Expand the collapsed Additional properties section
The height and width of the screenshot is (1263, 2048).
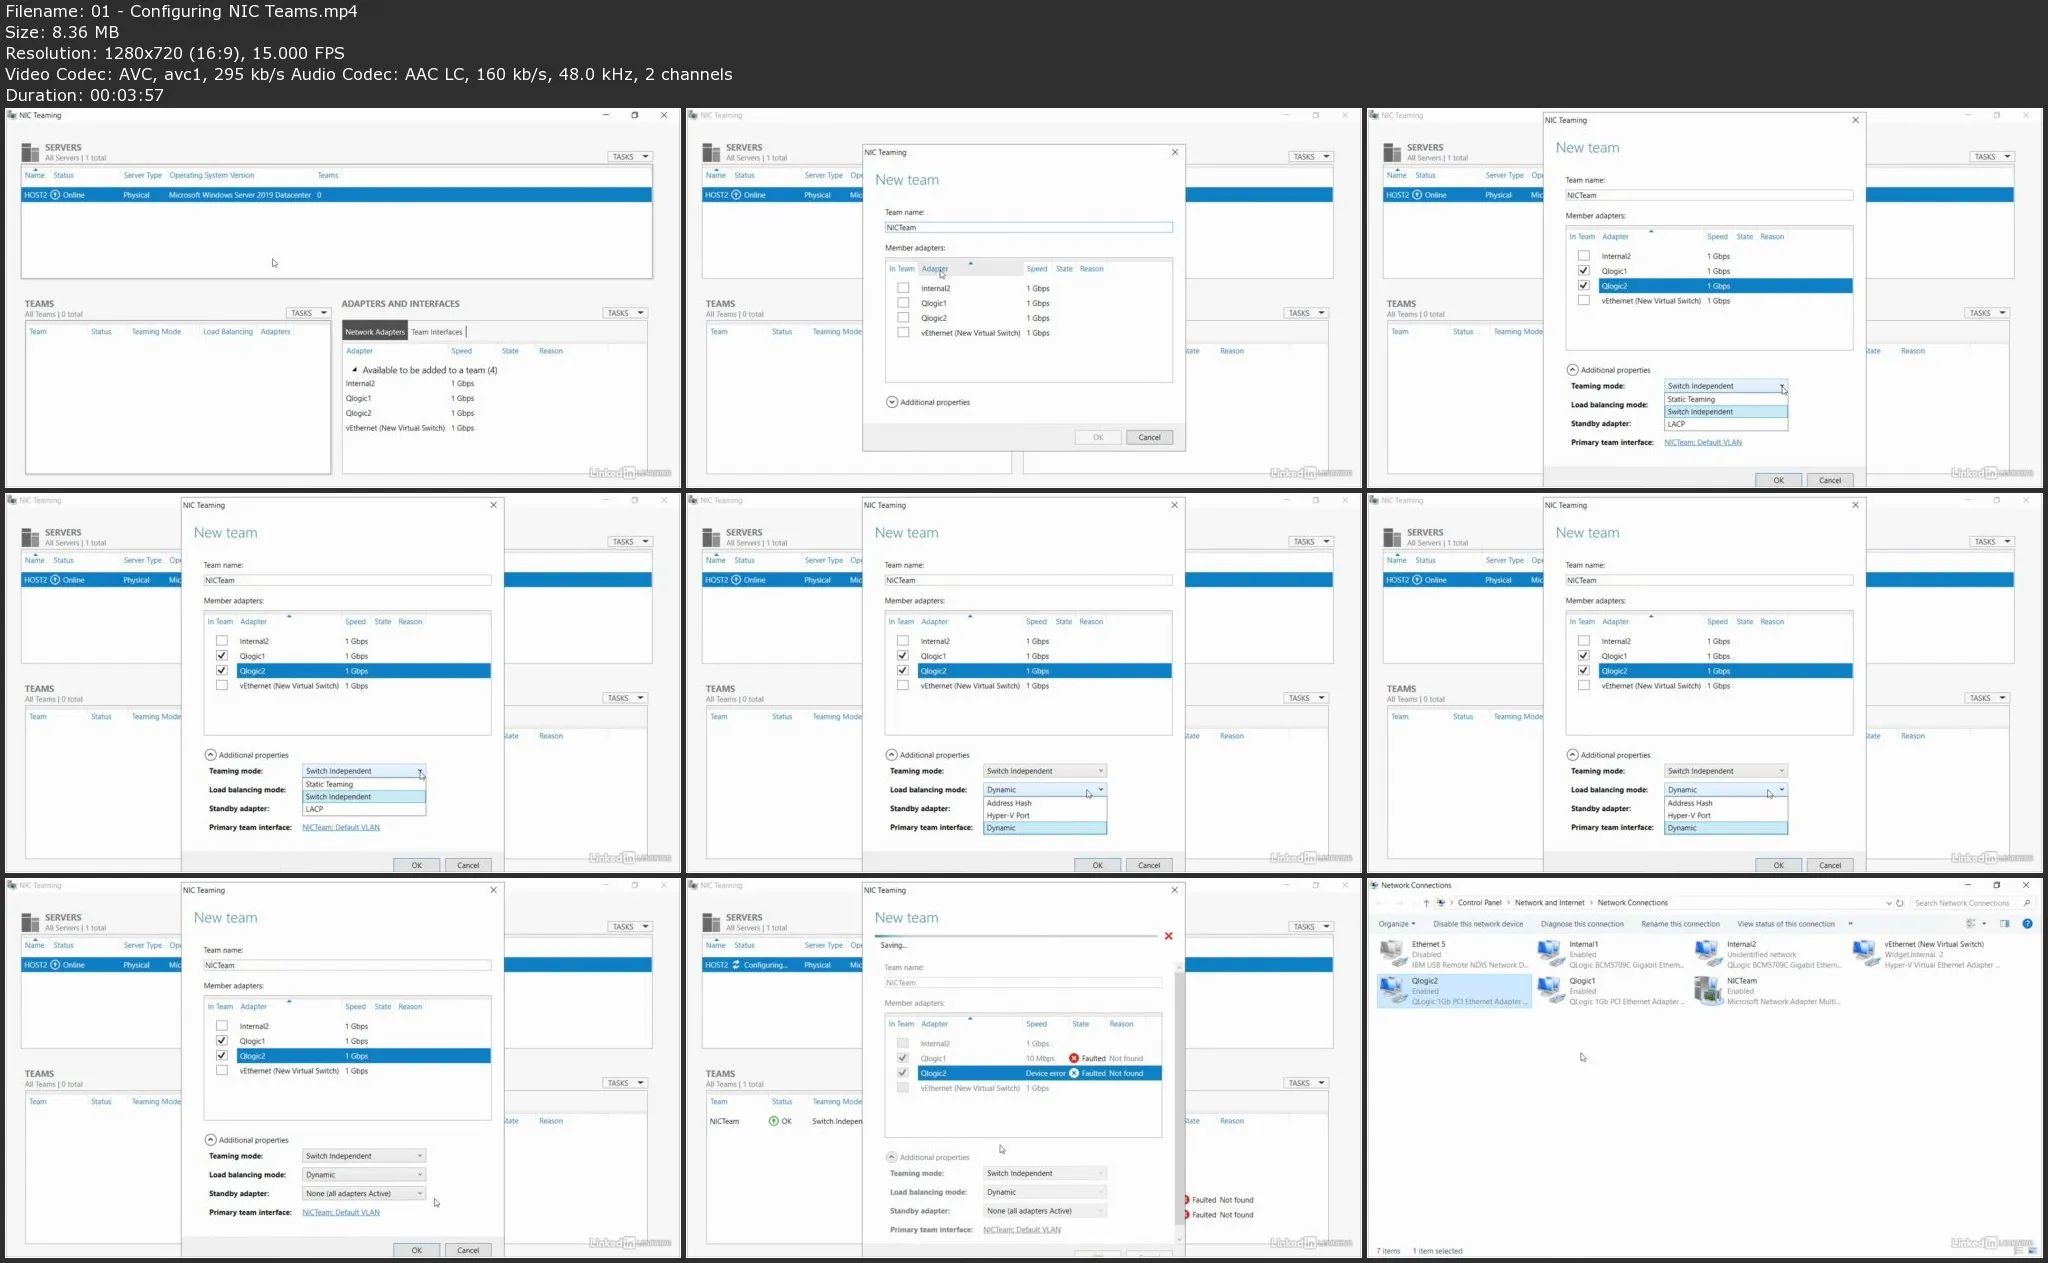(892, 402)
